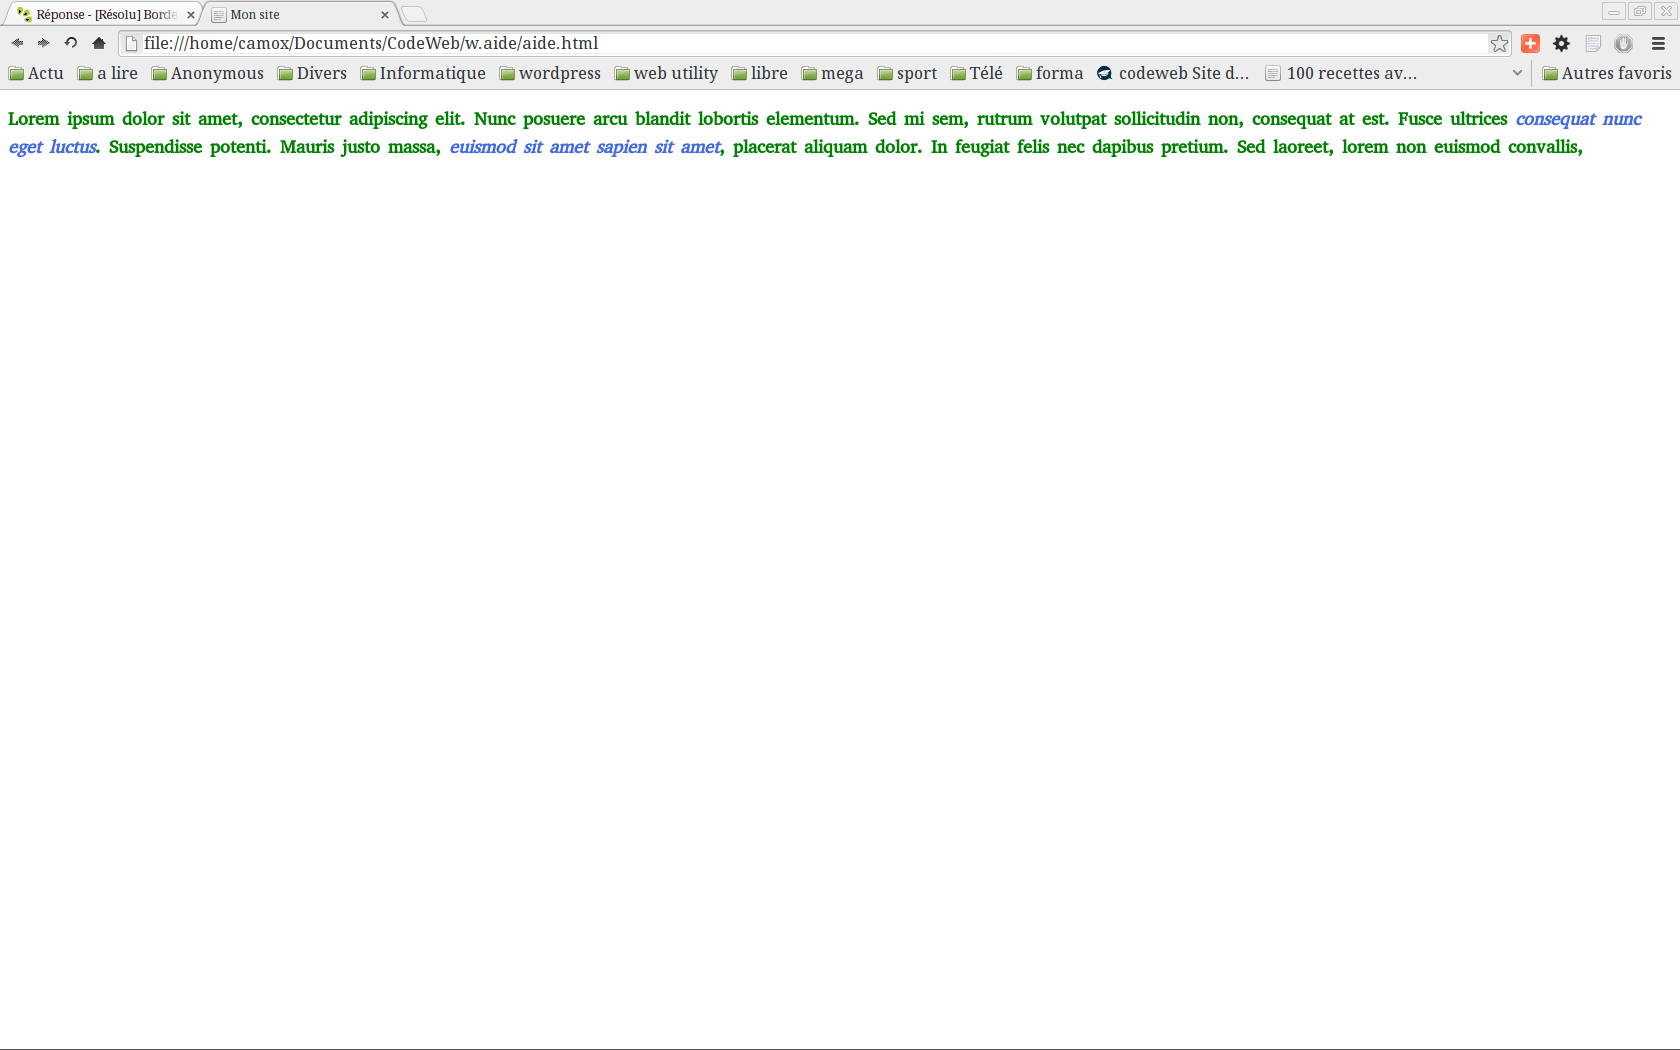Open the forma bookmarks folder

point(1050,73)
